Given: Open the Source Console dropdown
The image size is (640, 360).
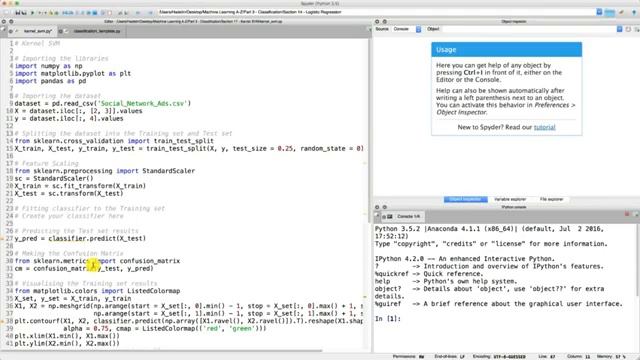Looking at the screenshot, I should 407,29.
